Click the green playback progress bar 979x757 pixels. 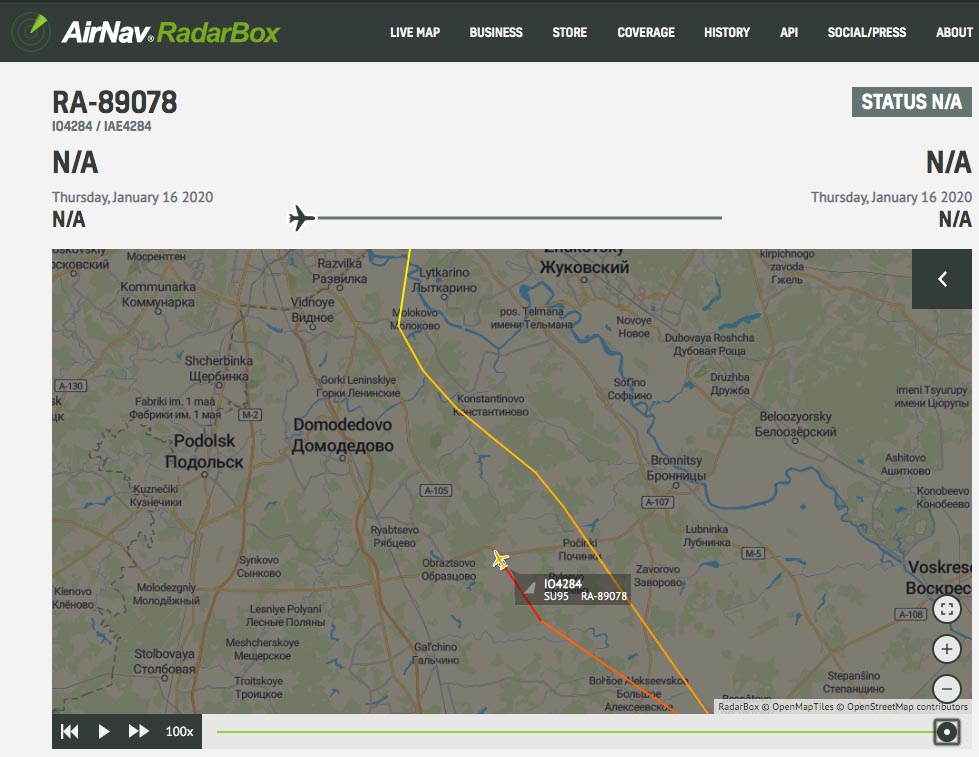click(x=574, y=731)
